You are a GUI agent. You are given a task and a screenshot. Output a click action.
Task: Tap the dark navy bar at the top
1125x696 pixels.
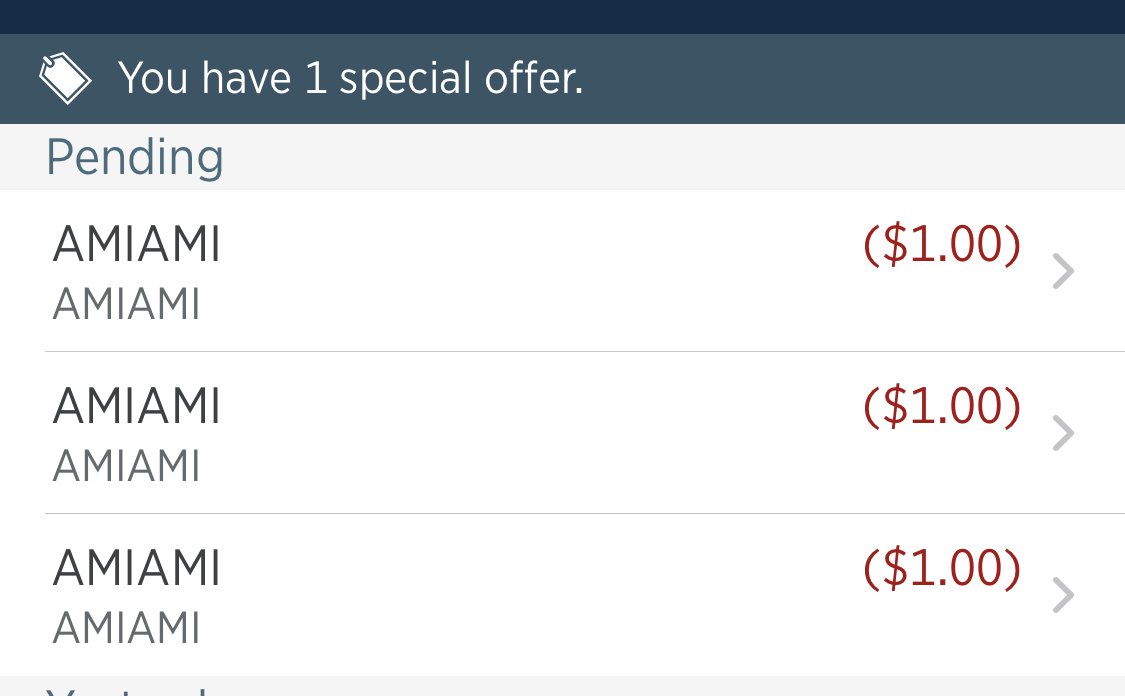(x=562, y=16)
